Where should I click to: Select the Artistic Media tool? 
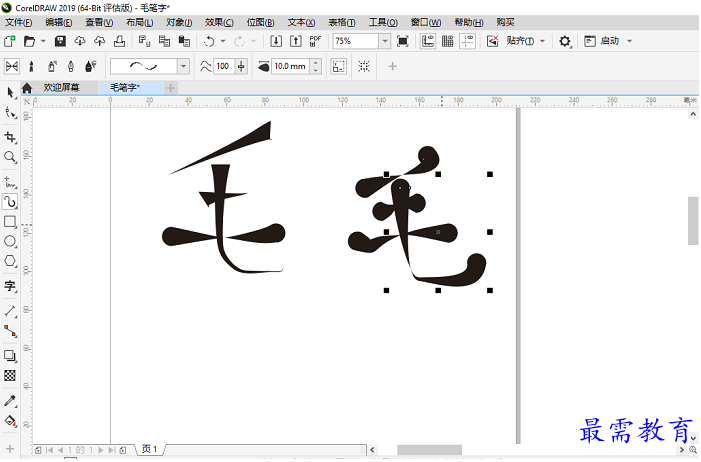[x=10, y=202]
